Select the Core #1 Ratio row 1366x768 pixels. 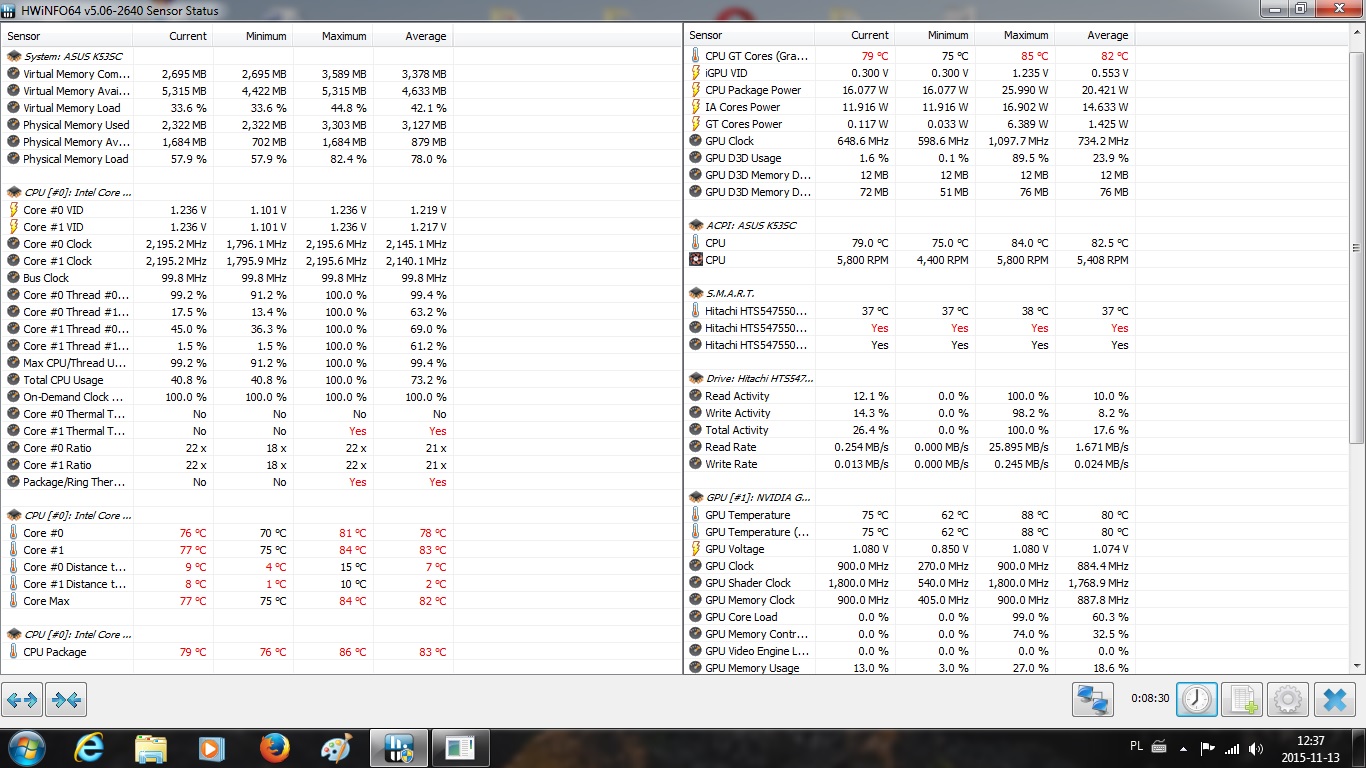coord(228,465)
